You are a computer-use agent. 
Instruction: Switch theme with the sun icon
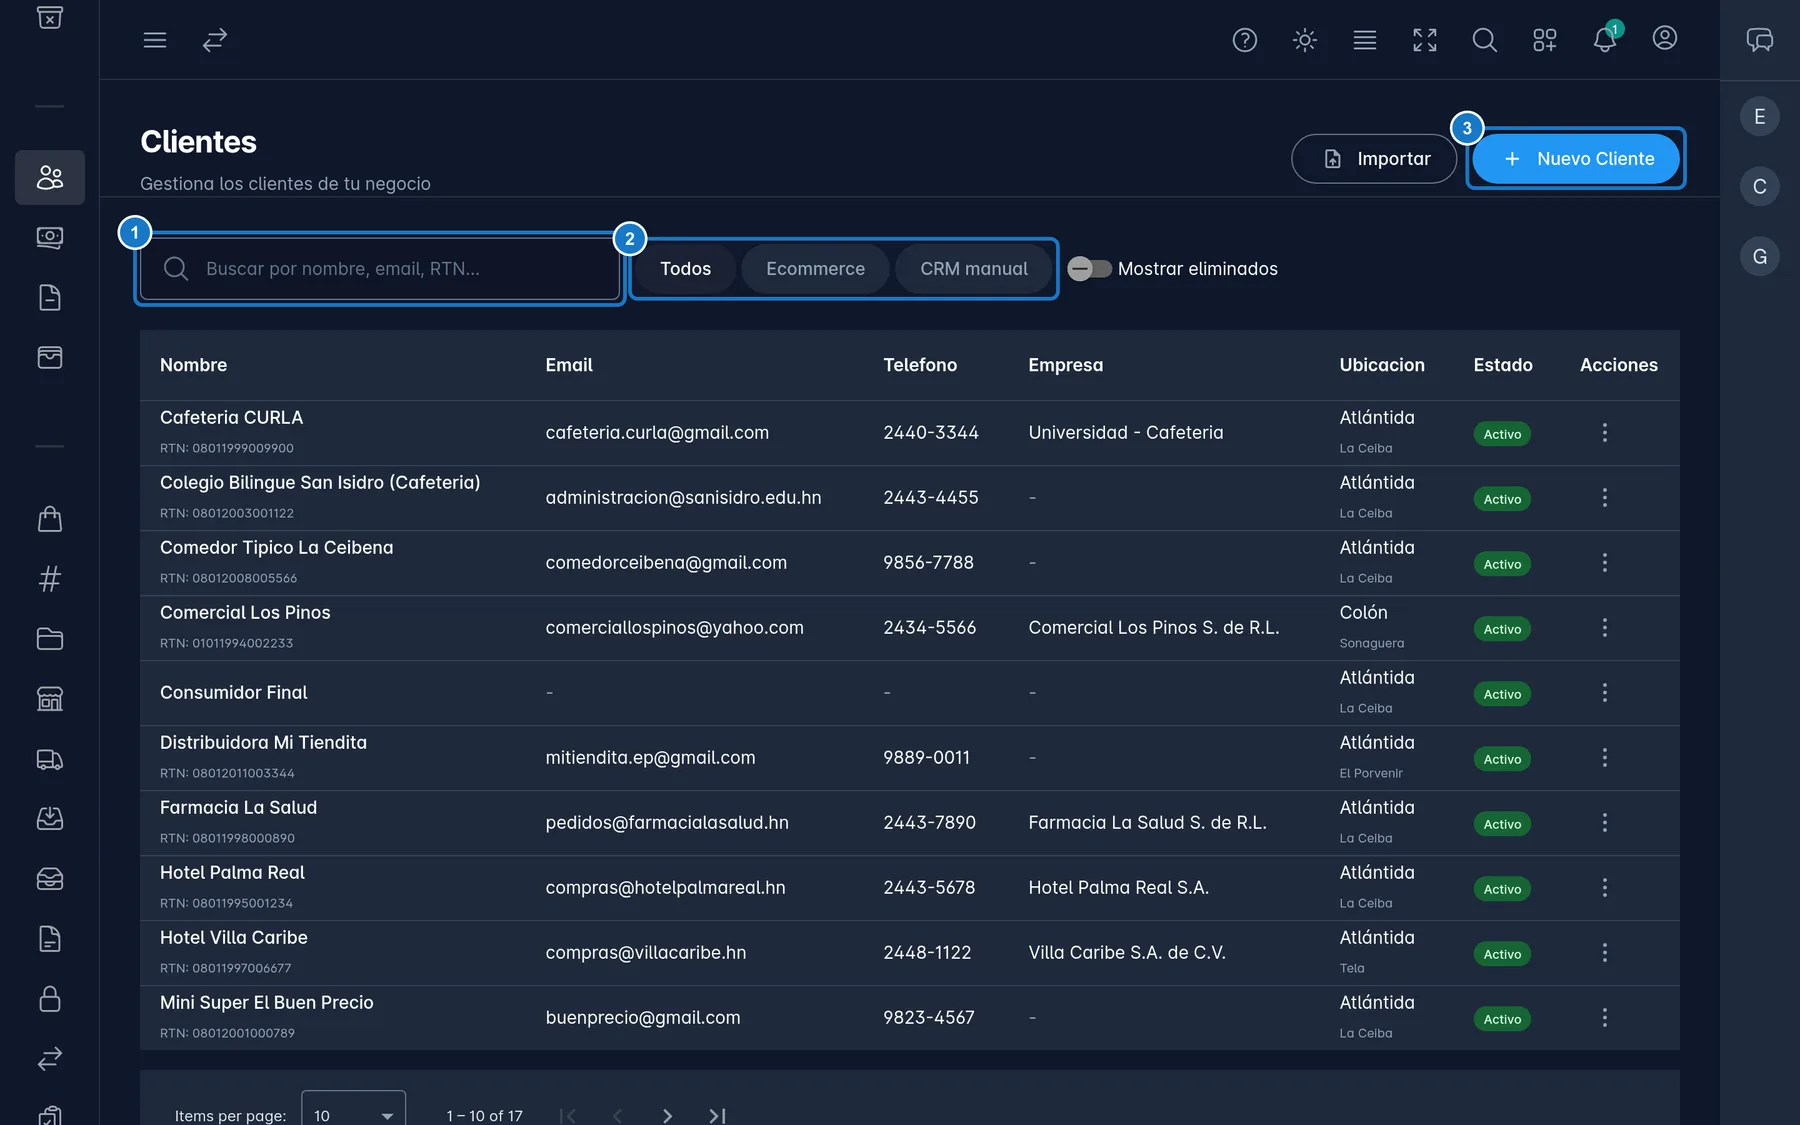pyautogui.click(x=1305, y=40)
